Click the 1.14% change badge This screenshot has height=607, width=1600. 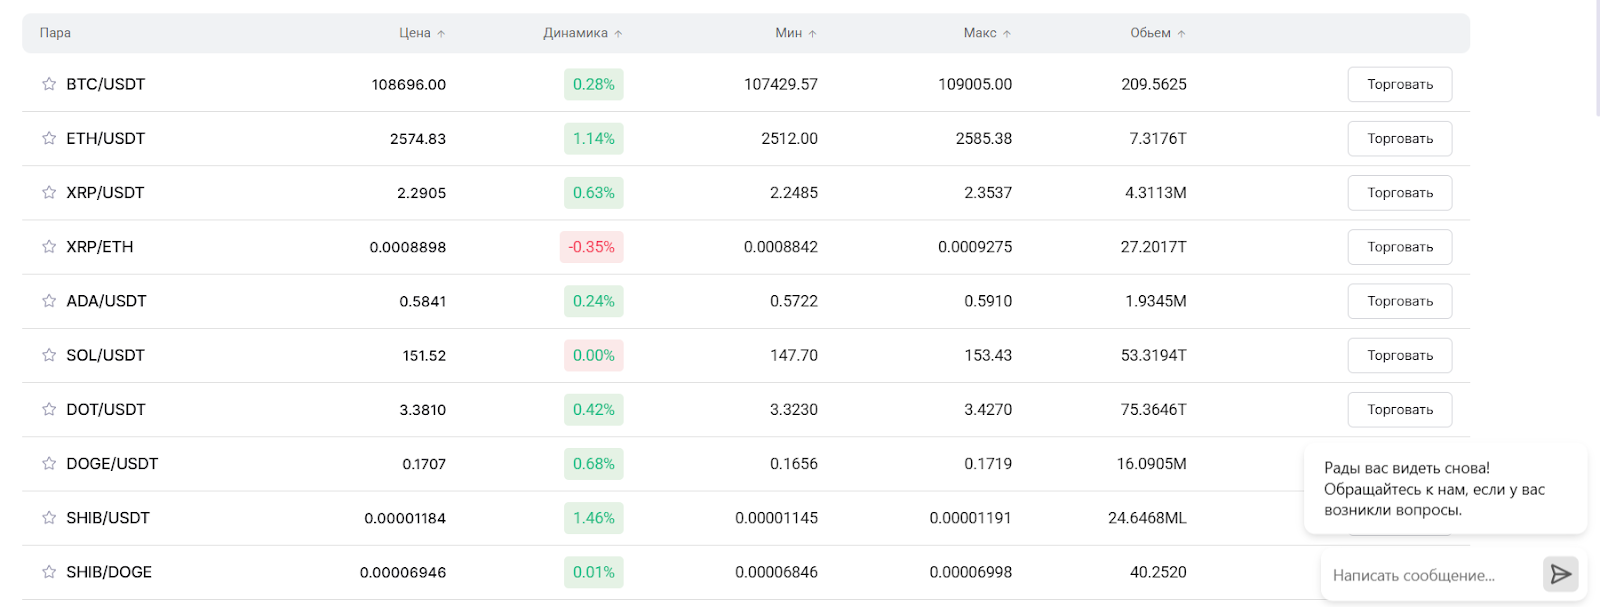point(593,138)
